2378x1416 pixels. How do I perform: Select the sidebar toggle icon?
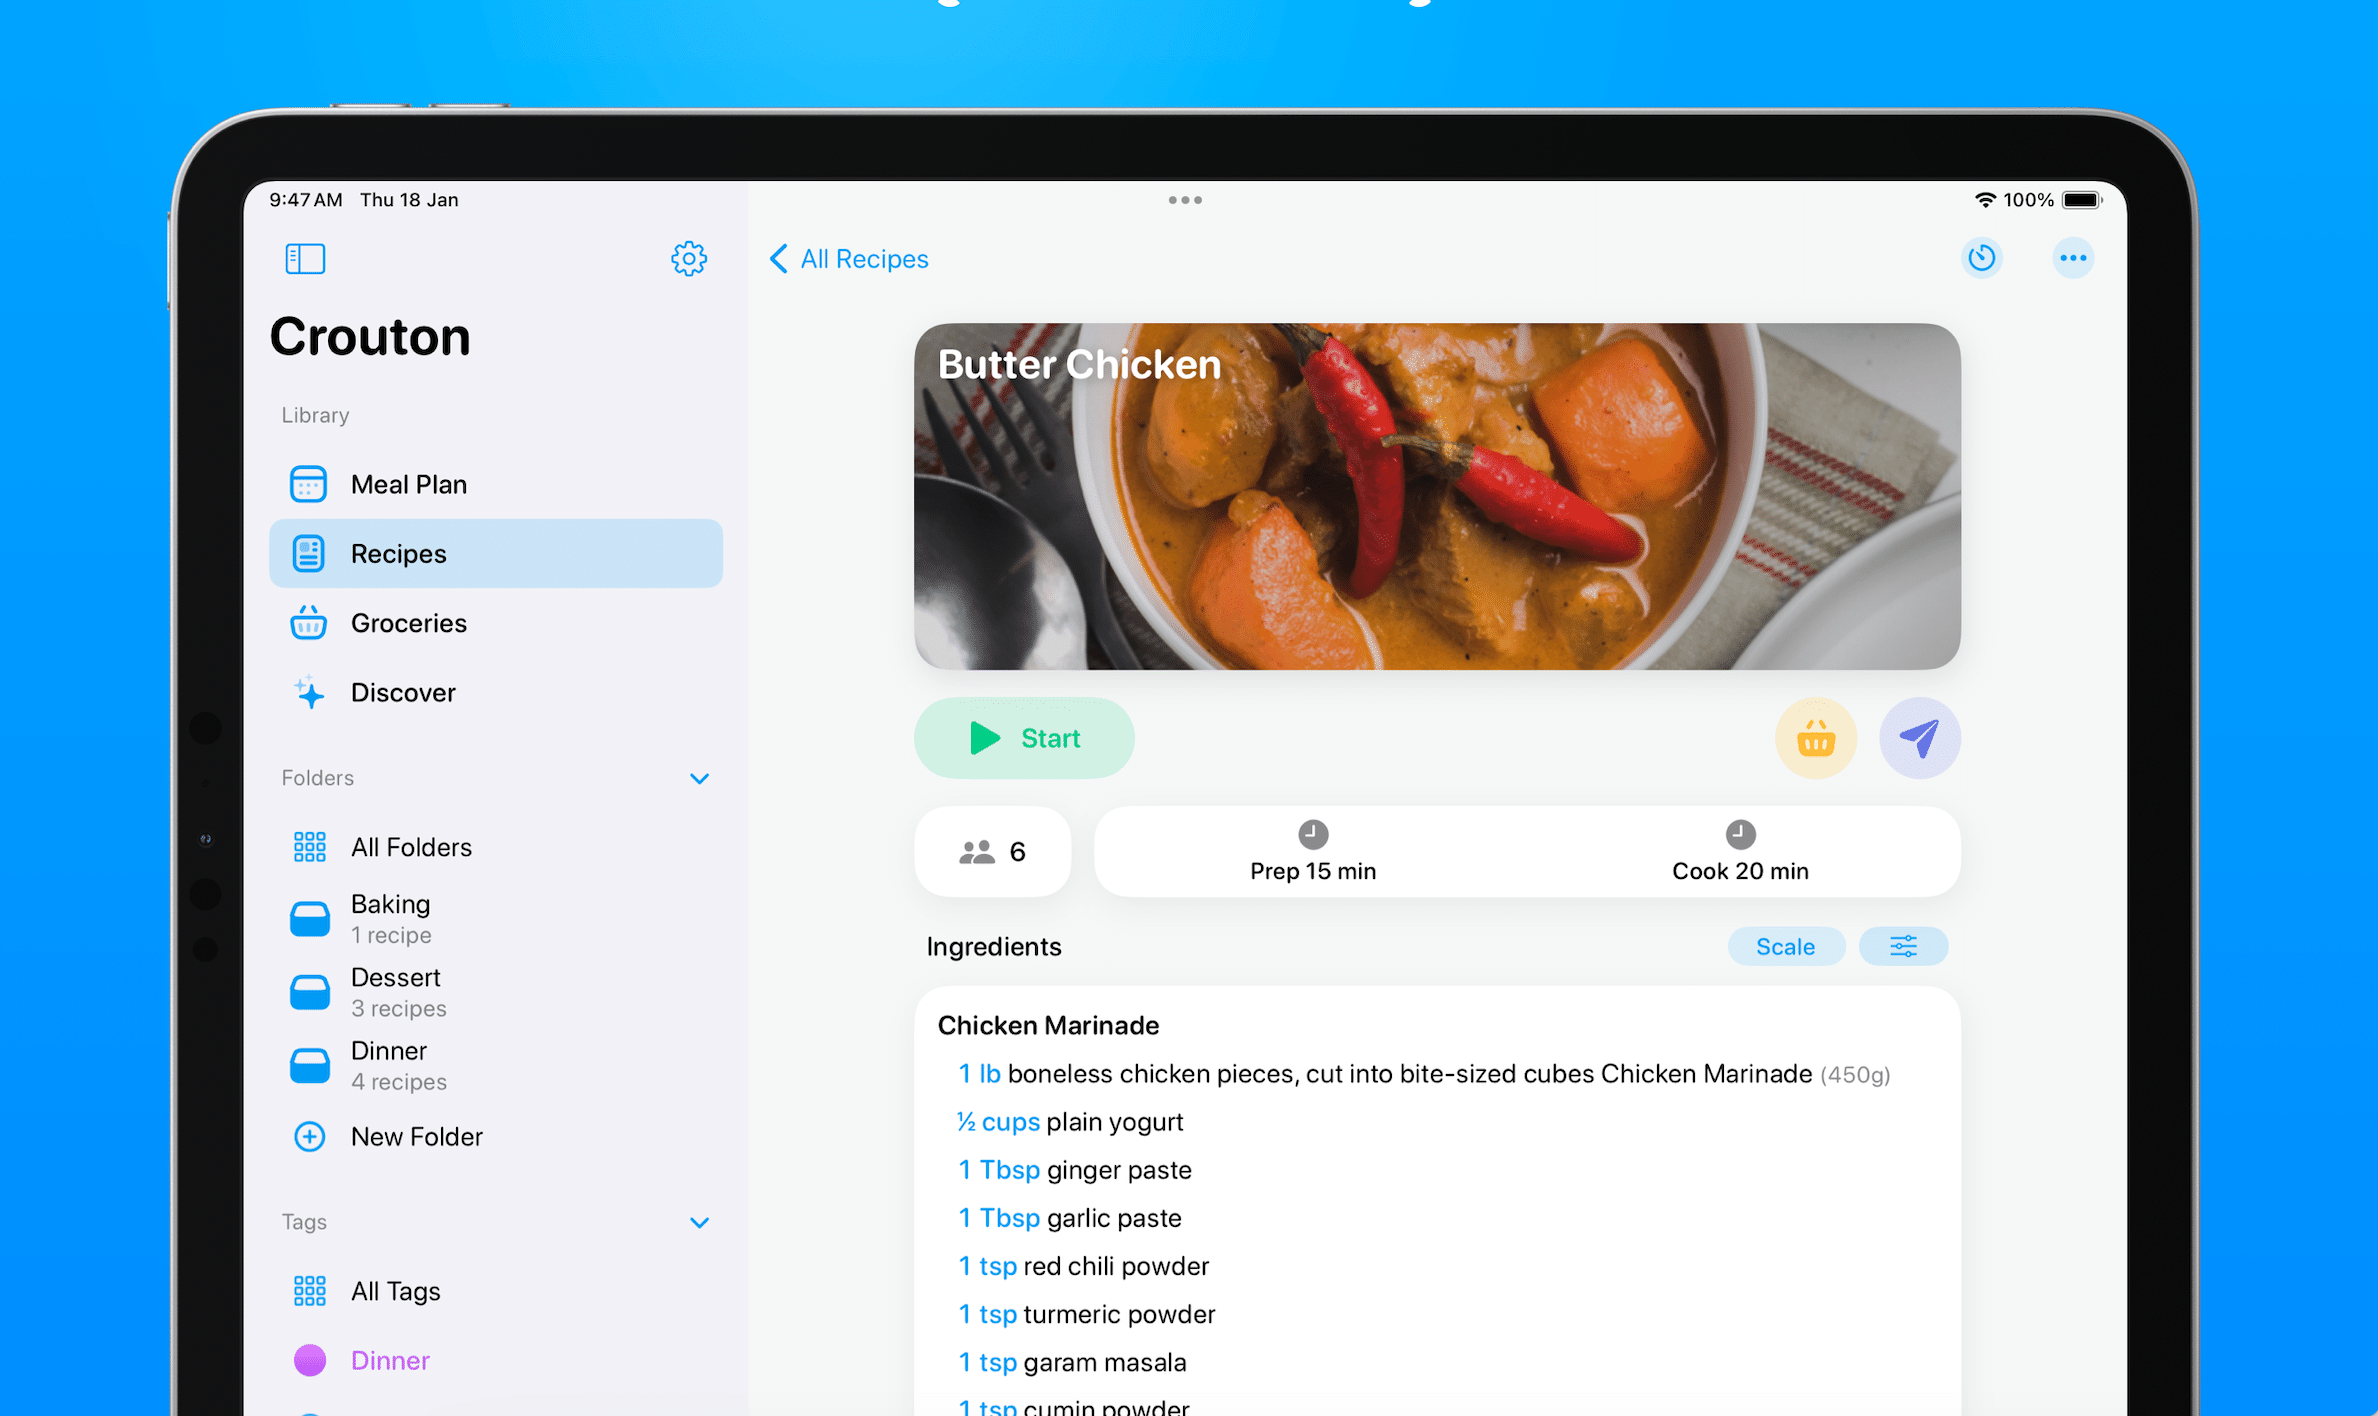pos(303,258)
